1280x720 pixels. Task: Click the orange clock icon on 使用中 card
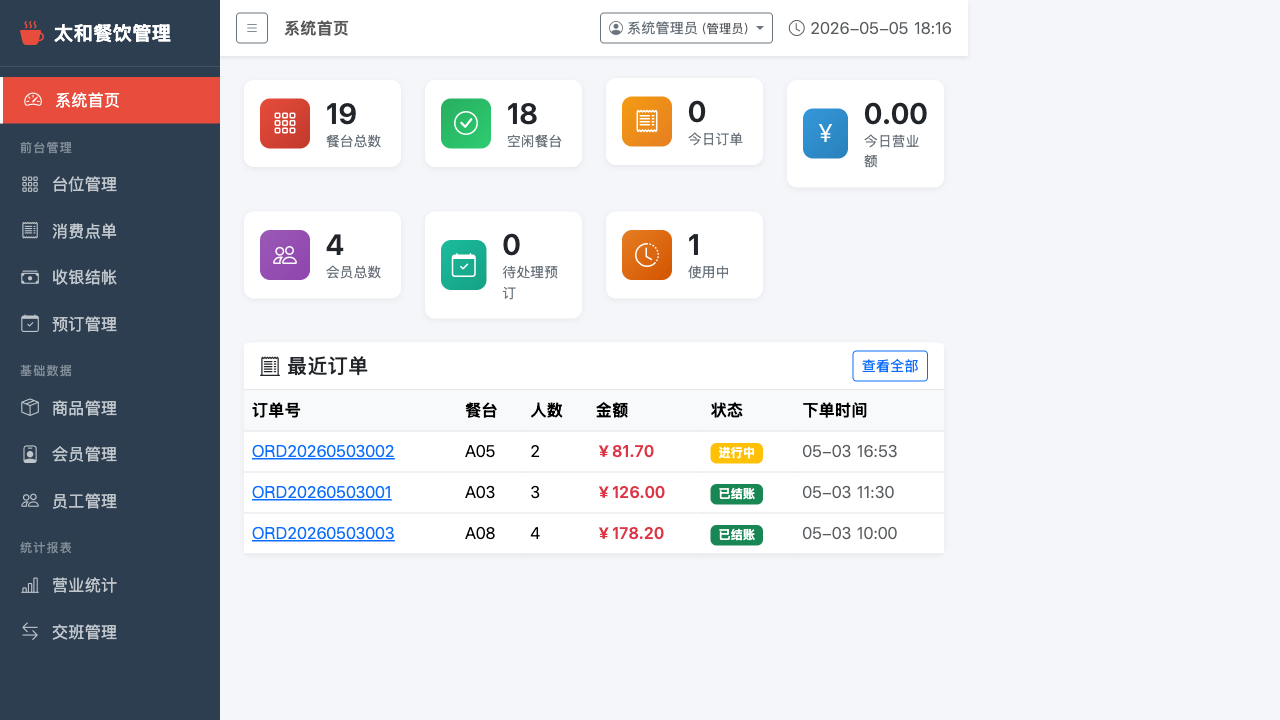[647, 254]
